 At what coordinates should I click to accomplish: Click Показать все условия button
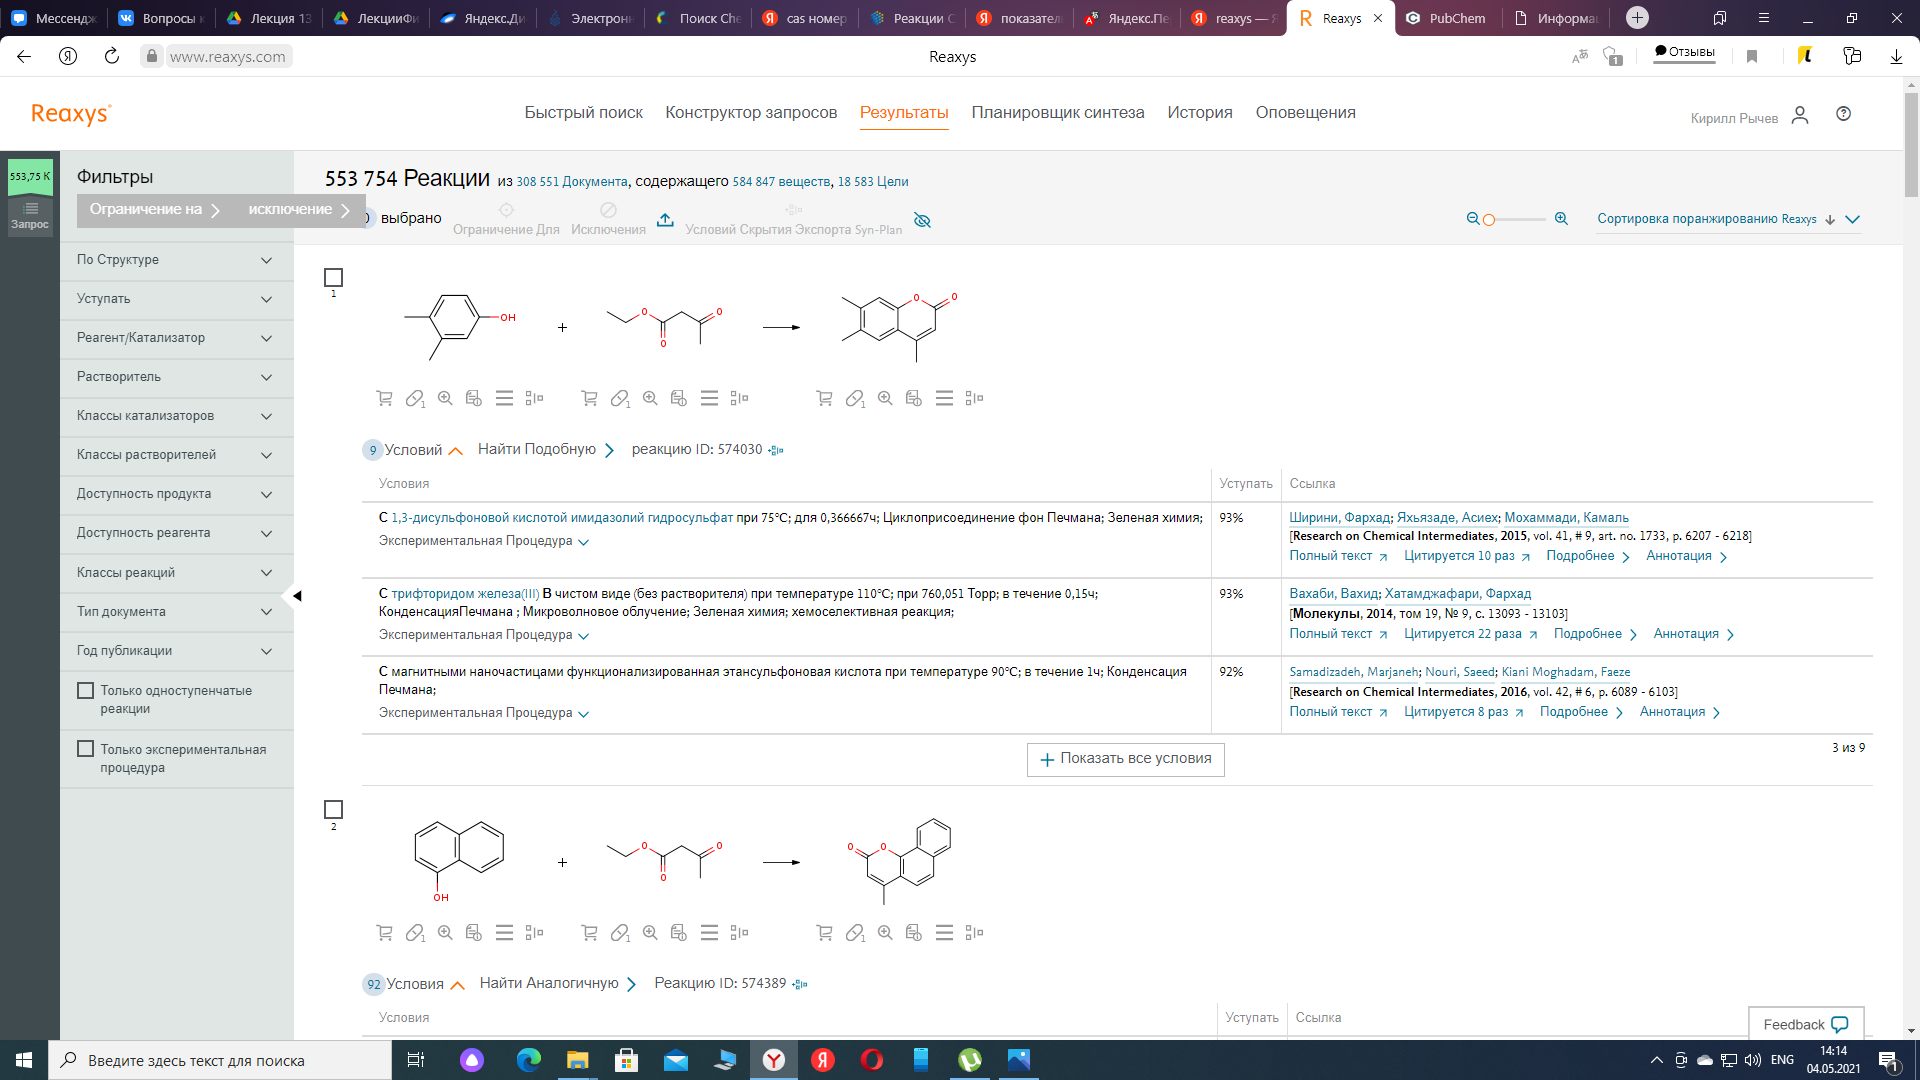click(1125, 759)
